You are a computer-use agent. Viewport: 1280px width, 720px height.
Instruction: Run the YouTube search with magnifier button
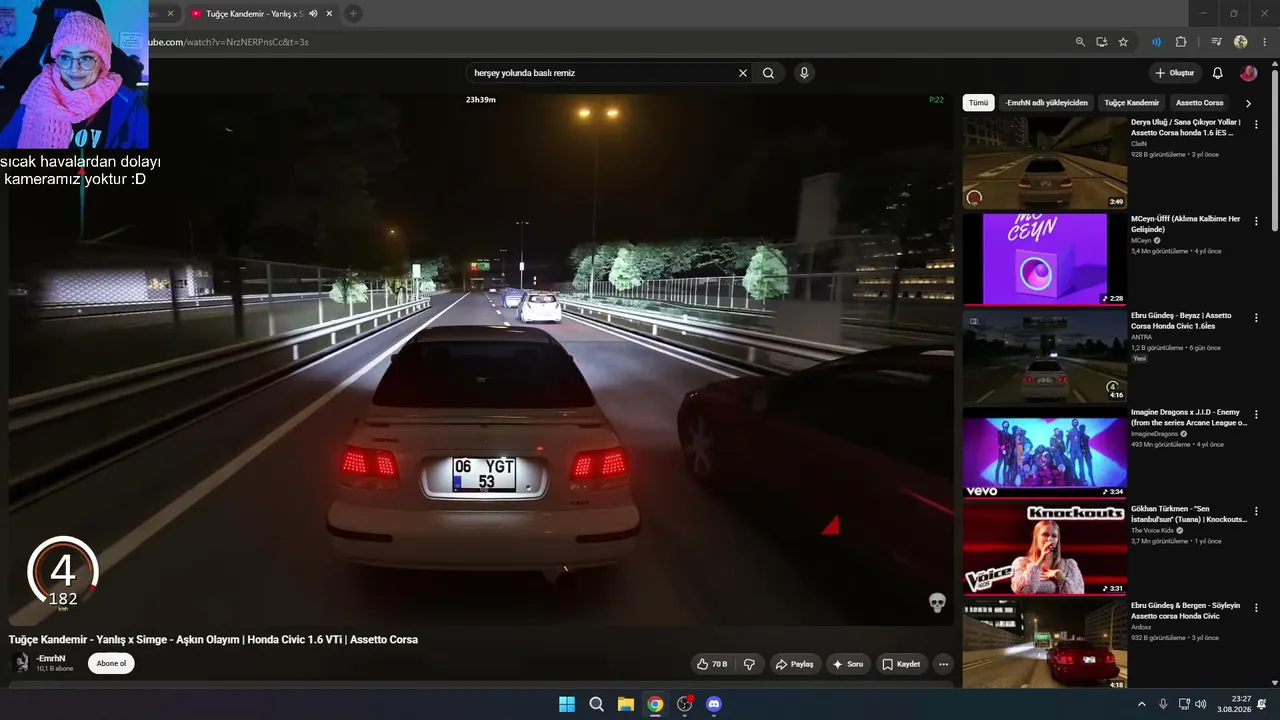coord(768,73)
